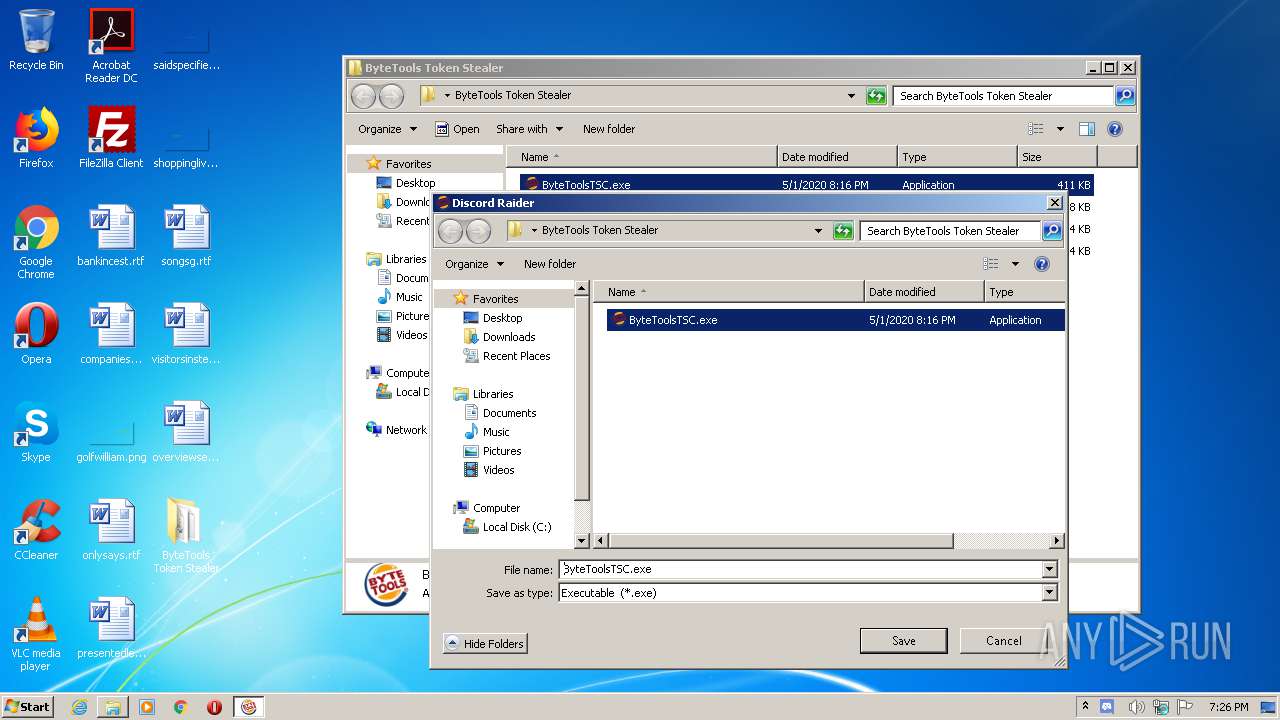
Task: Open ByteTools Token Stealer desktop folder
Action: tap(186, 536)
